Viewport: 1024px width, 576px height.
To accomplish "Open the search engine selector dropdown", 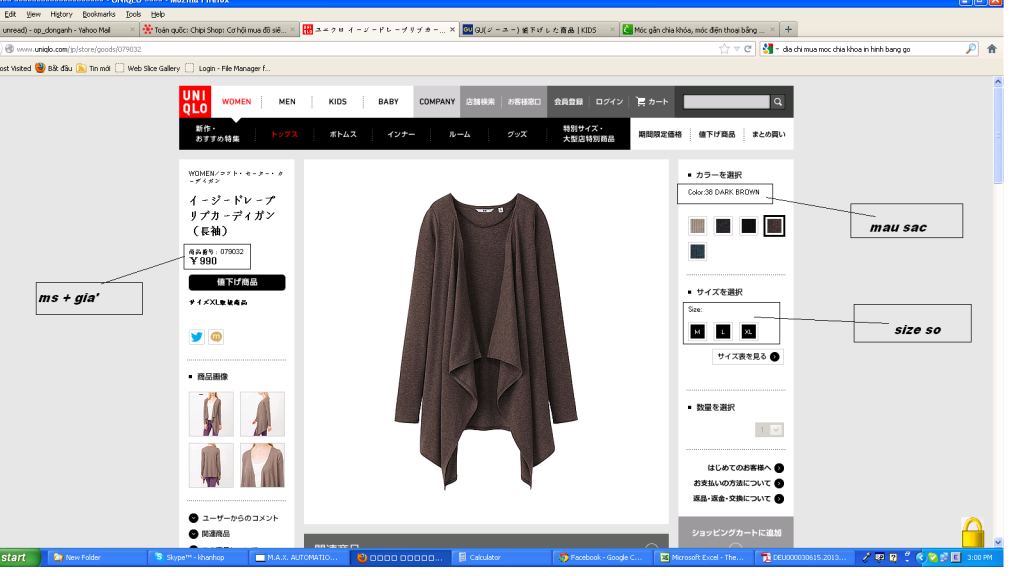I will (x=769, y=48).
